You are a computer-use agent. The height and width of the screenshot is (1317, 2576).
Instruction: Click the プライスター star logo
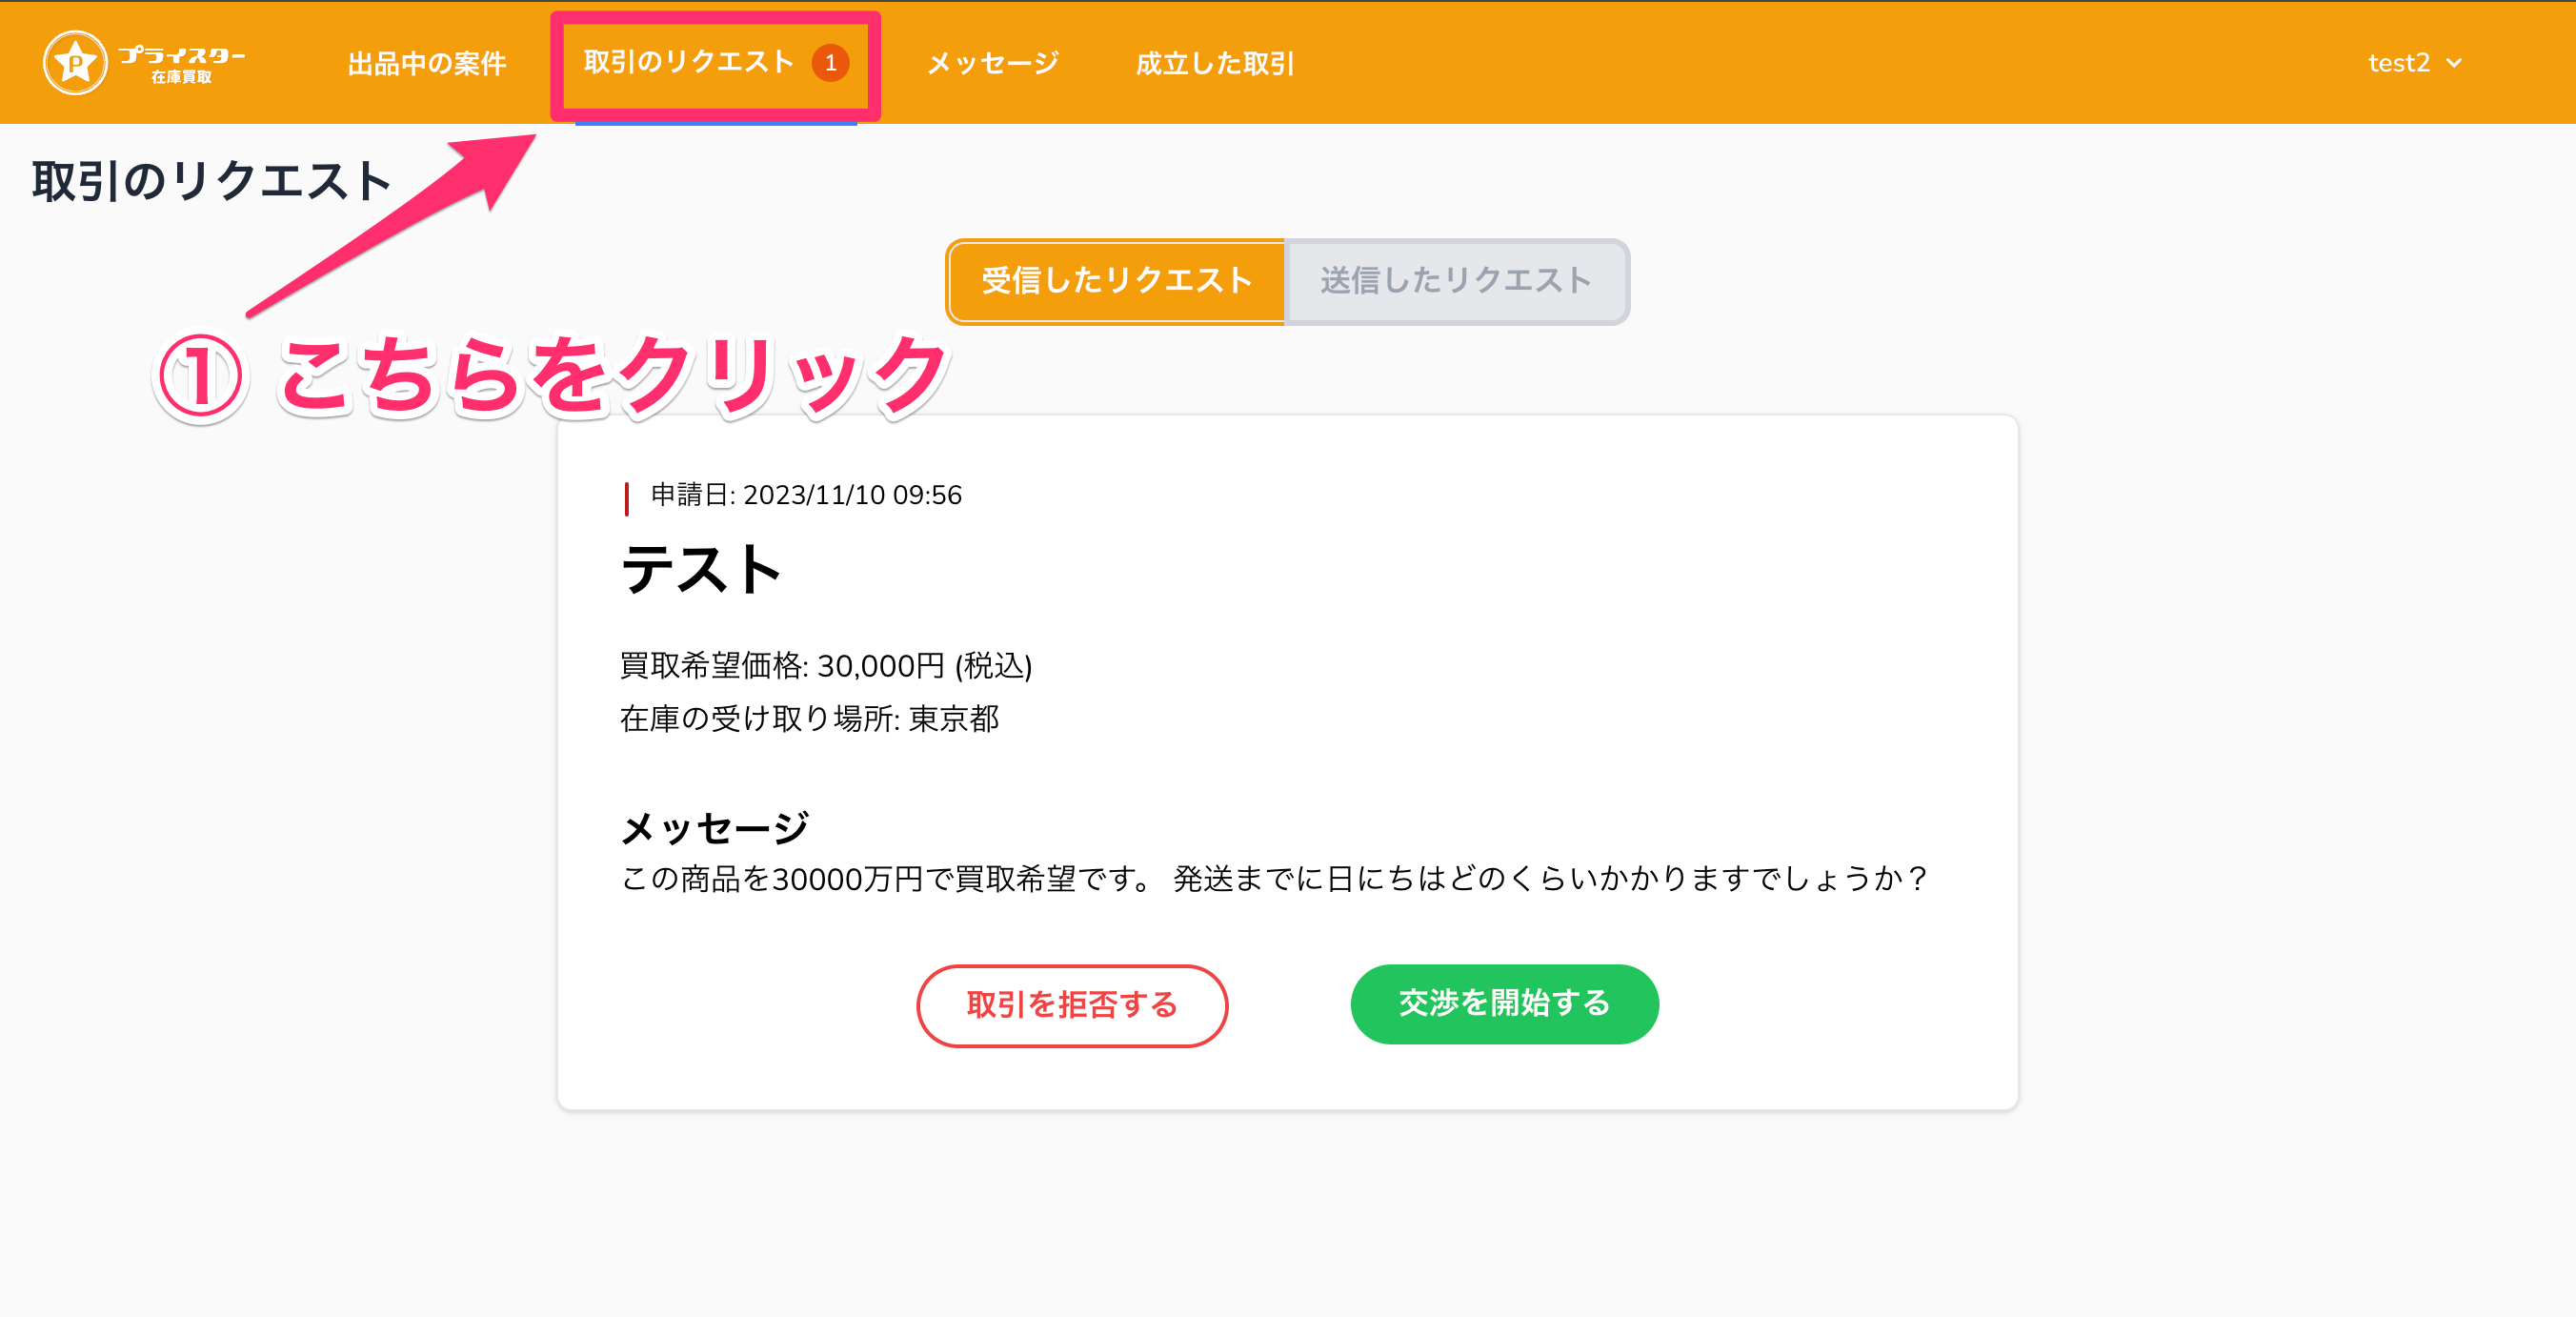point(143,63)
